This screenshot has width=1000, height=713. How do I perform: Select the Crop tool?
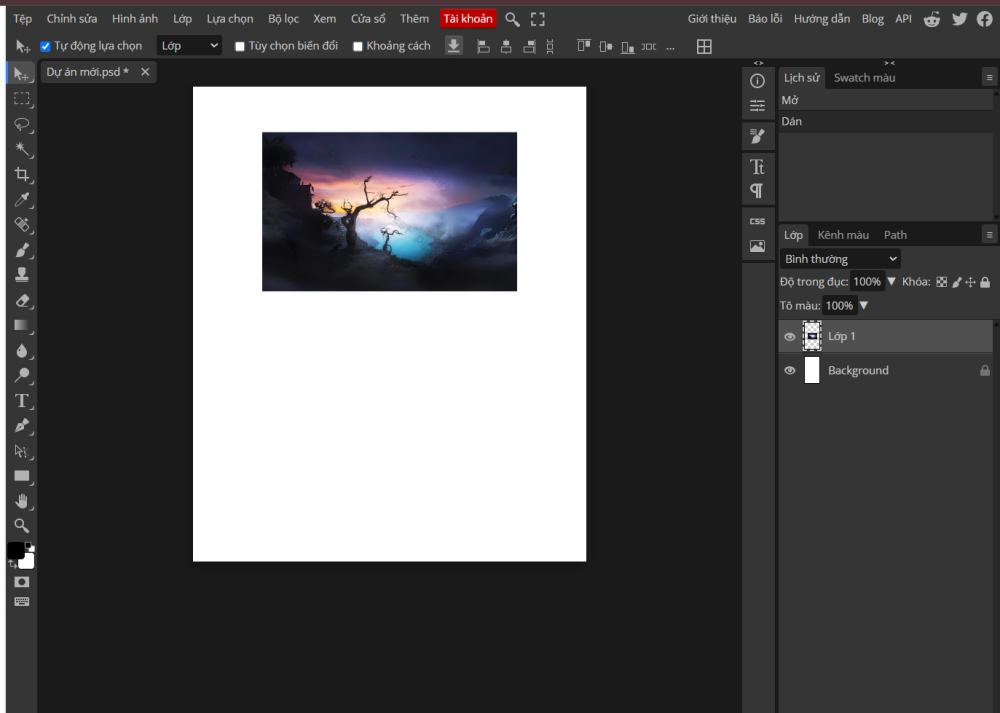click(x=21, y=174)
